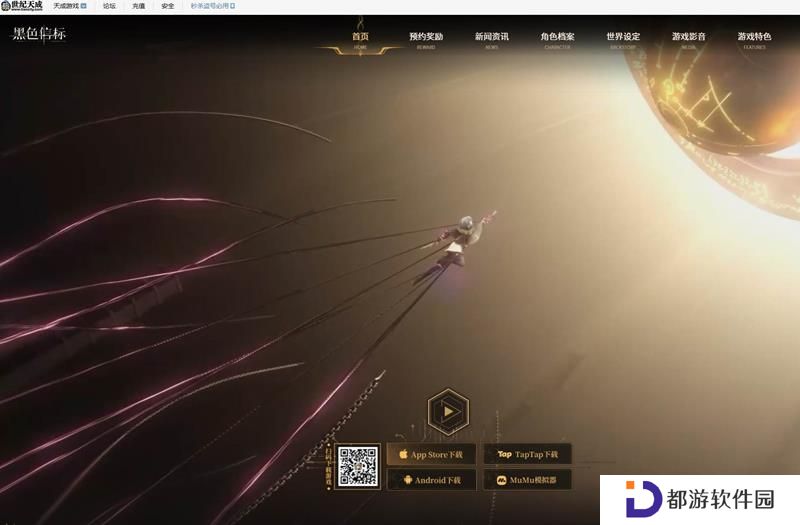
Task: Open the 安全 security link
Action: click(x=167, y=6)
